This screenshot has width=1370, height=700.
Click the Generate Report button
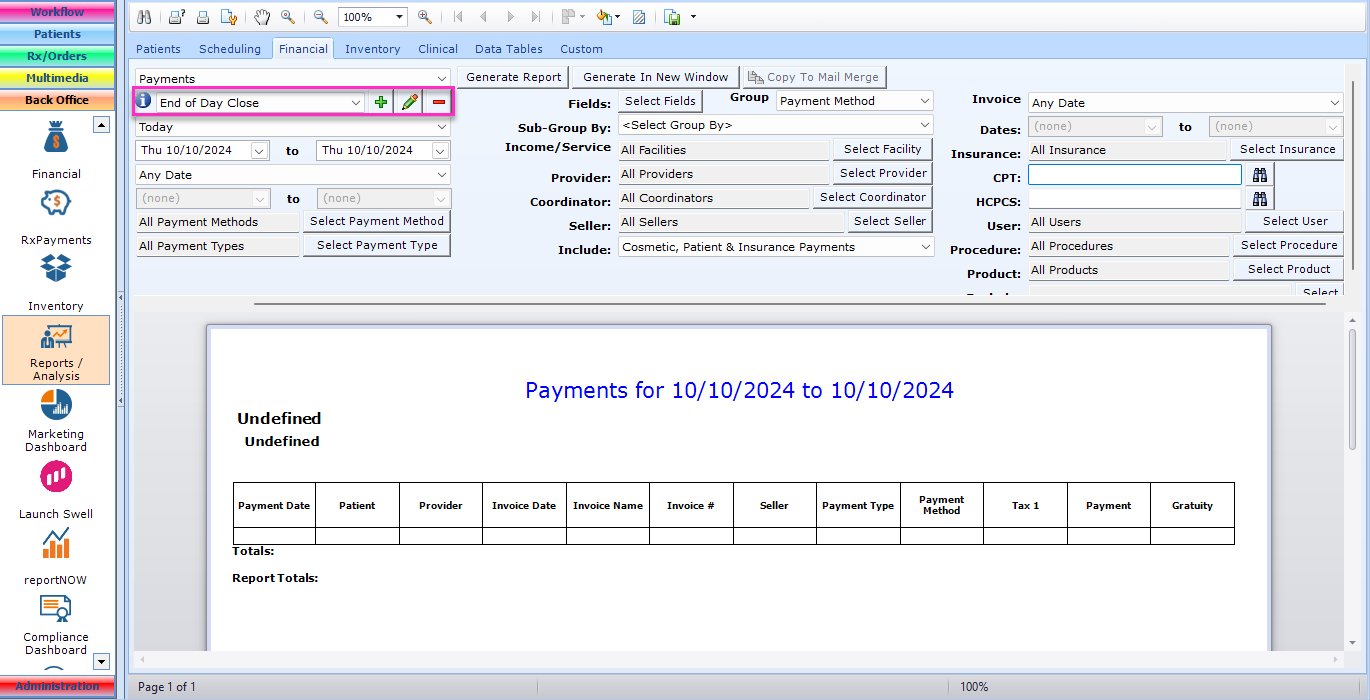point(512,76)
